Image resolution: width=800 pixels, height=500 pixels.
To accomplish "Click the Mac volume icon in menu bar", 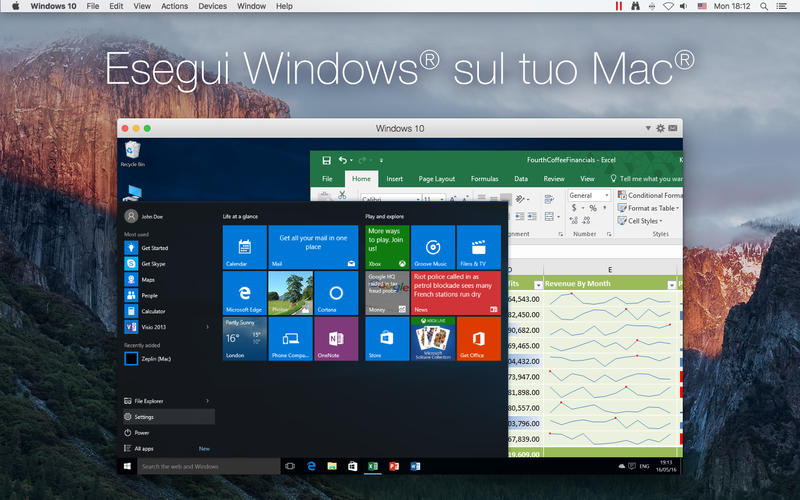I will [684, 6].
